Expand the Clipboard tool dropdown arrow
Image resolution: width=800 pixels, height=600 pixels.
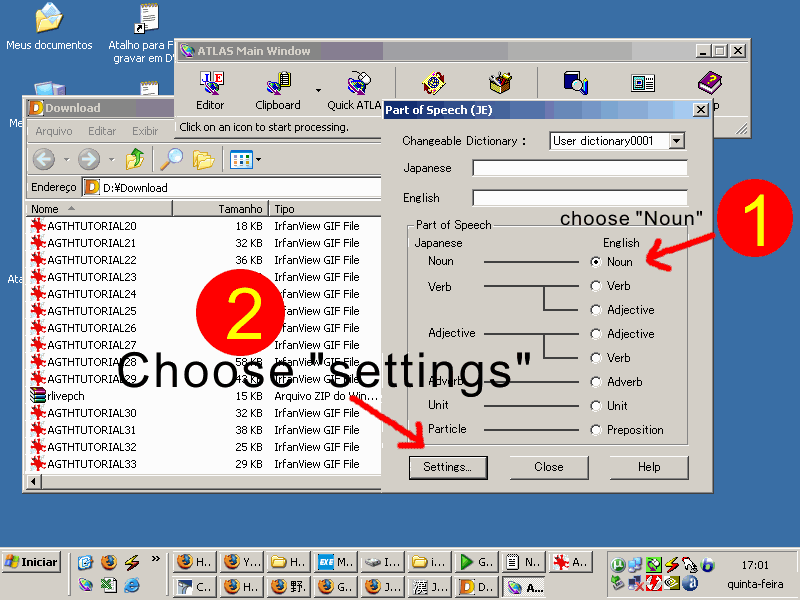click(318, 90)
